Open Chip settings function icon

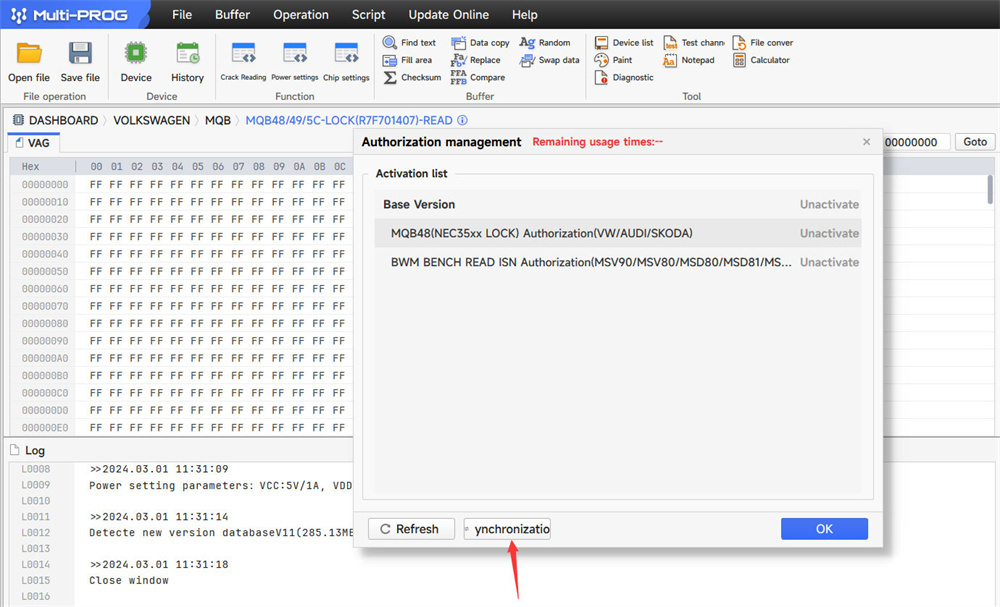(346, 54)
